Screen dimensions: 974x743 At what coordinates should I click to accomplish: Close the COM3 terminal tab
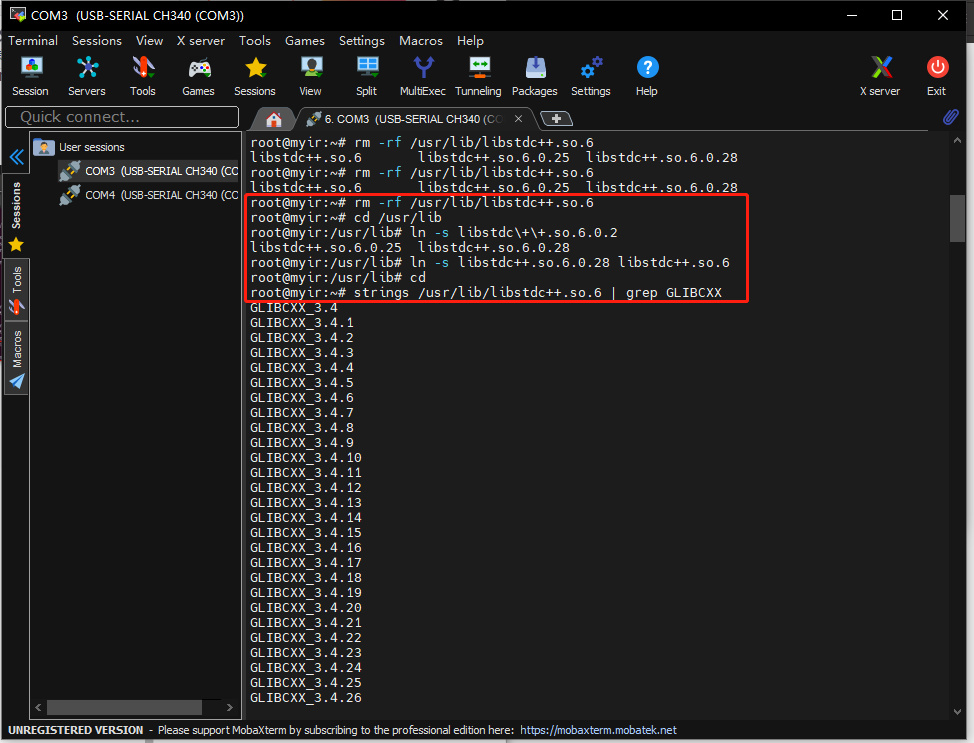click(518, 119)
